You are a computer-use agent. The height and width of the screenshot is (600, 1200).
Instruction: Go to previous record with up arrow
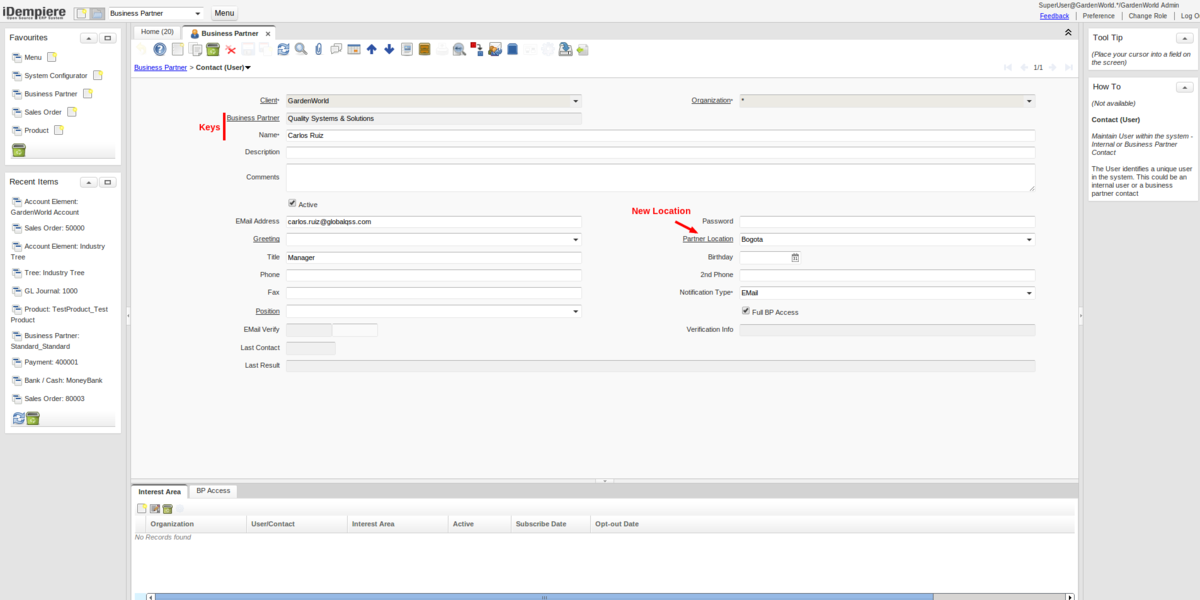click(x=372, y=49)
